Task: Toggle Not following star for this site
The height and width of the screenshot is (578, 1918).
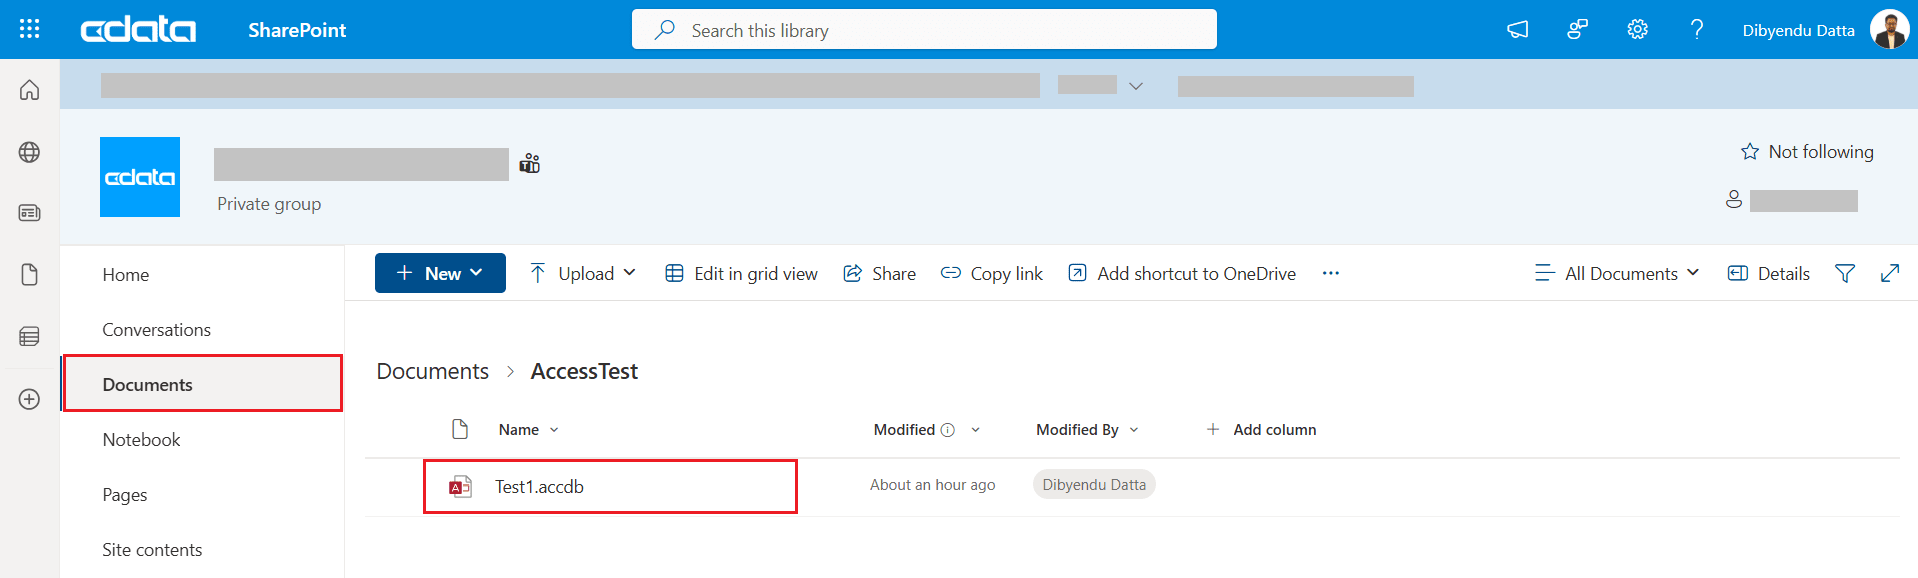Action: (1806, 152)
